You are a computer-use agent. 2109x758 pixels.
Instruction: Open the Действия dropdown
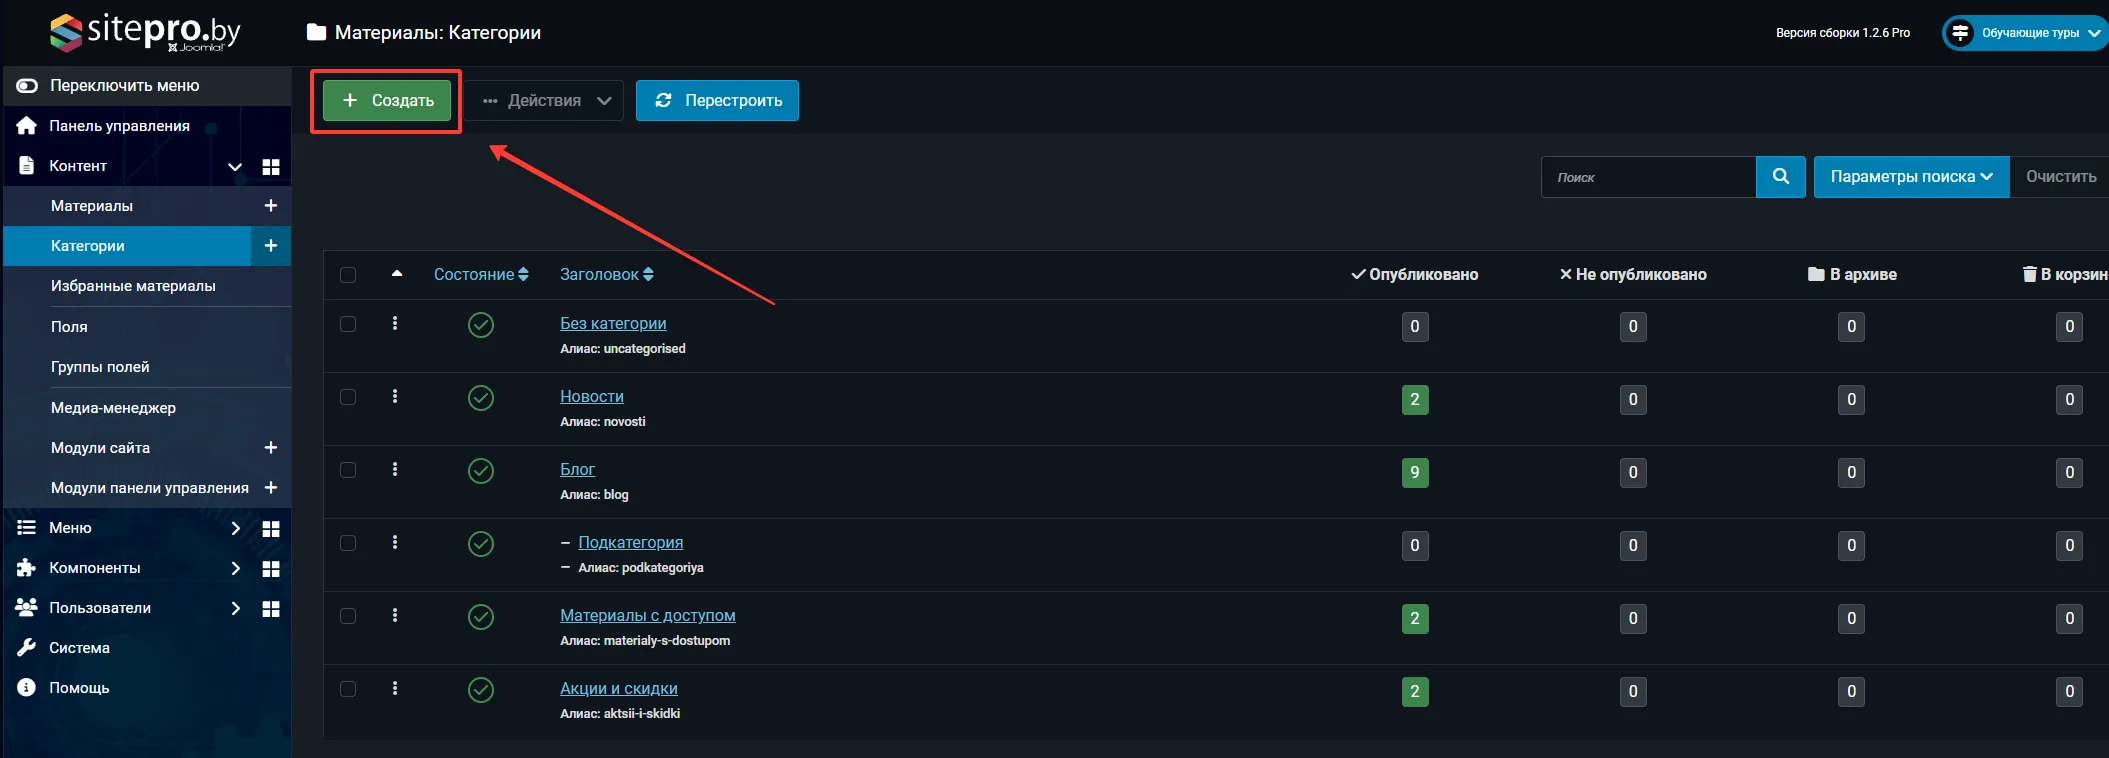click(x=544, y=101)
